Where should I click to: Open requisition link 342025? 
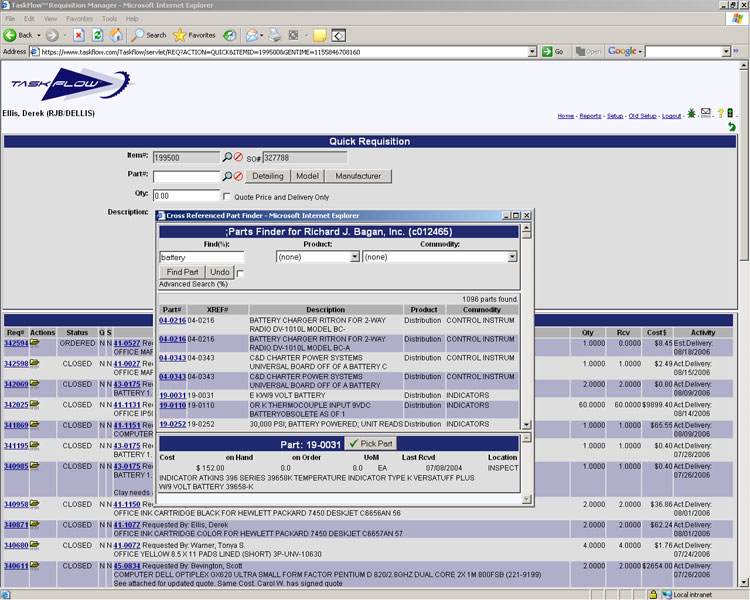(16, 405)
